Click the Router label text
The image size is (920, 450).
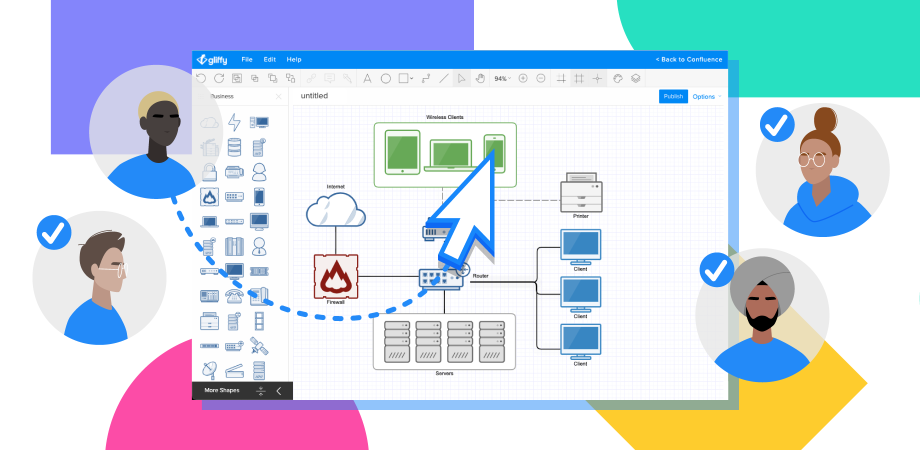click(x=481, y=276)
